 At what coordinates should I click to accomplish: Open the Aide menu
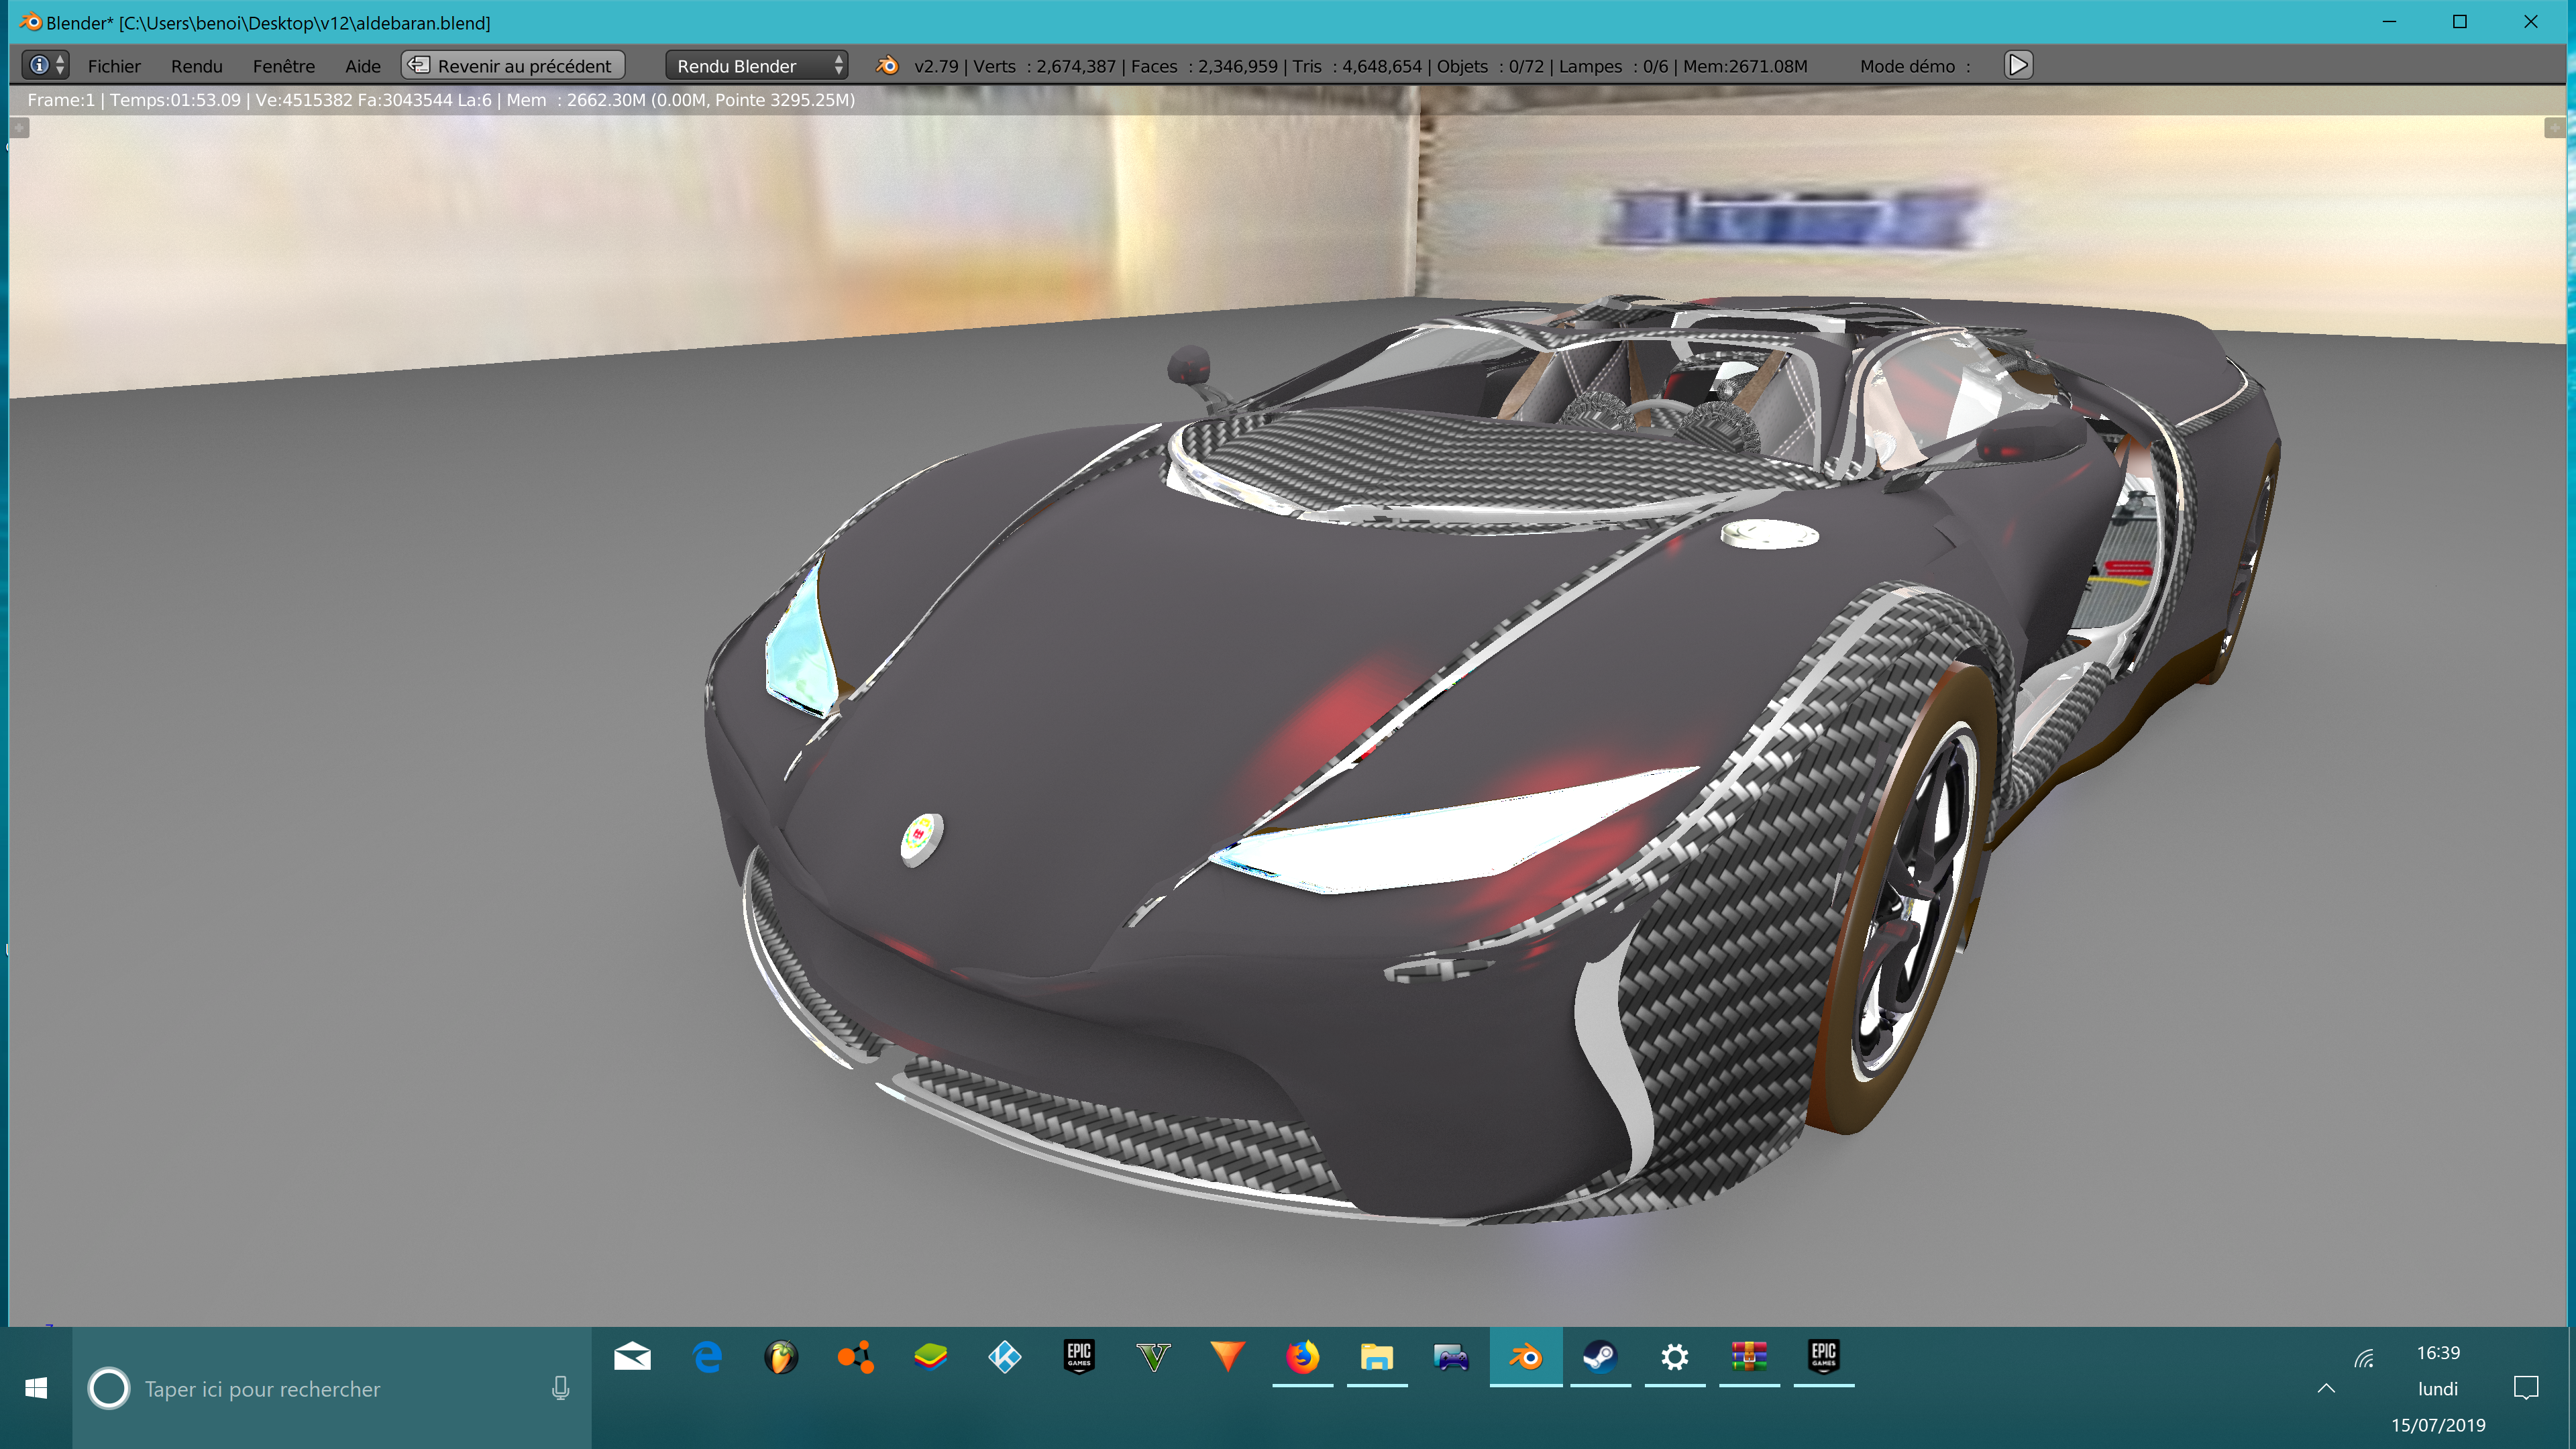(x=363, y=66)
